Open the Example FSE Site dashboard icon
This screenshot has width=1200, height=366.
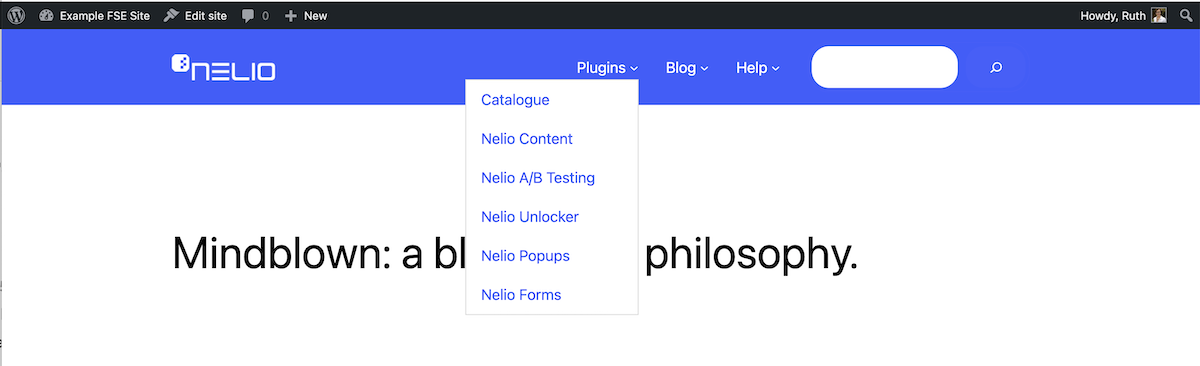pos(46,15)
